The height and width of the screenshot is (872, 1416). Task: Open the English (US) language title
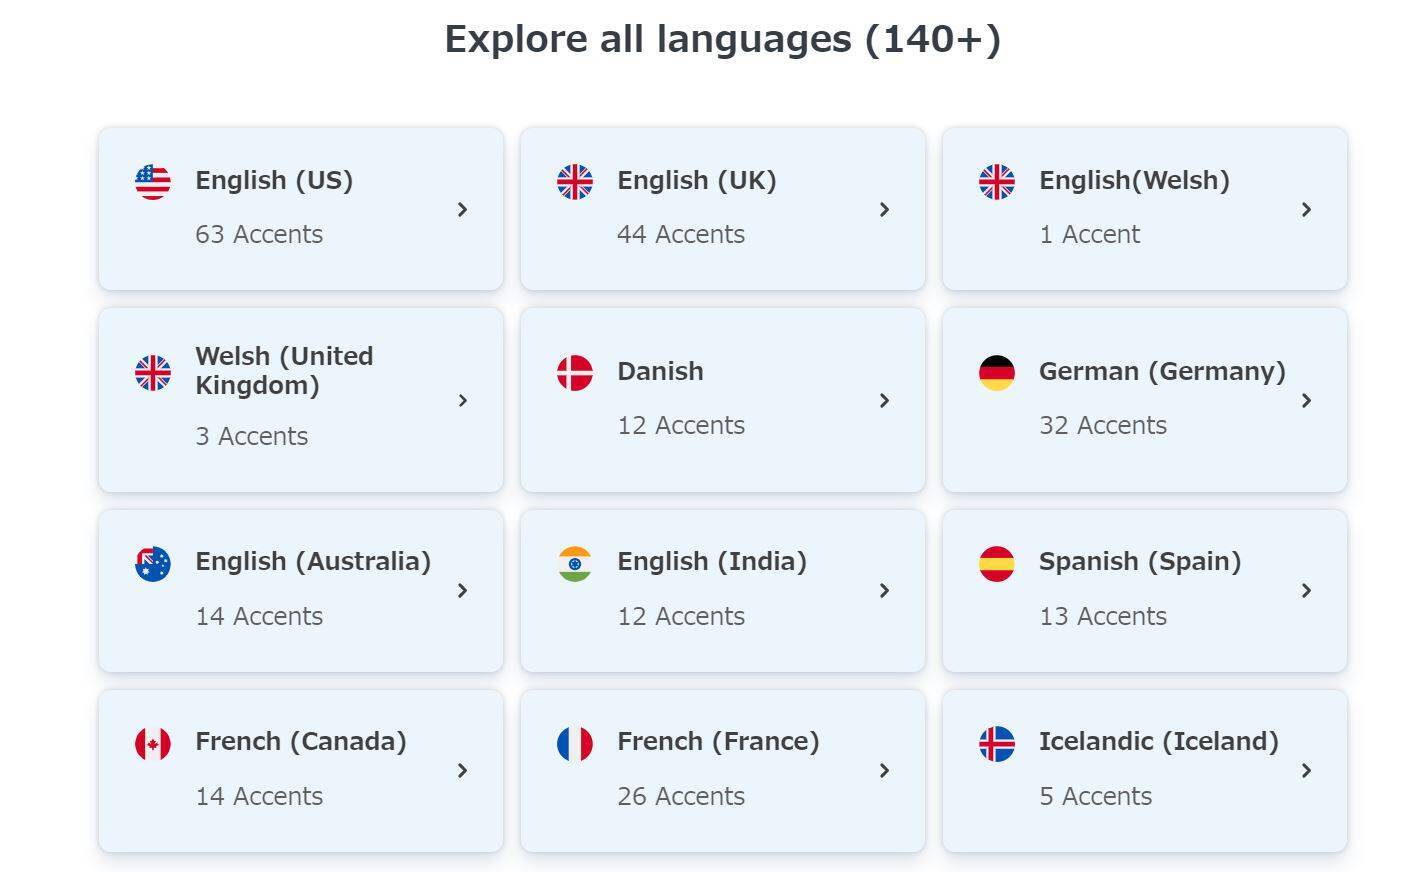pos(274,181)
